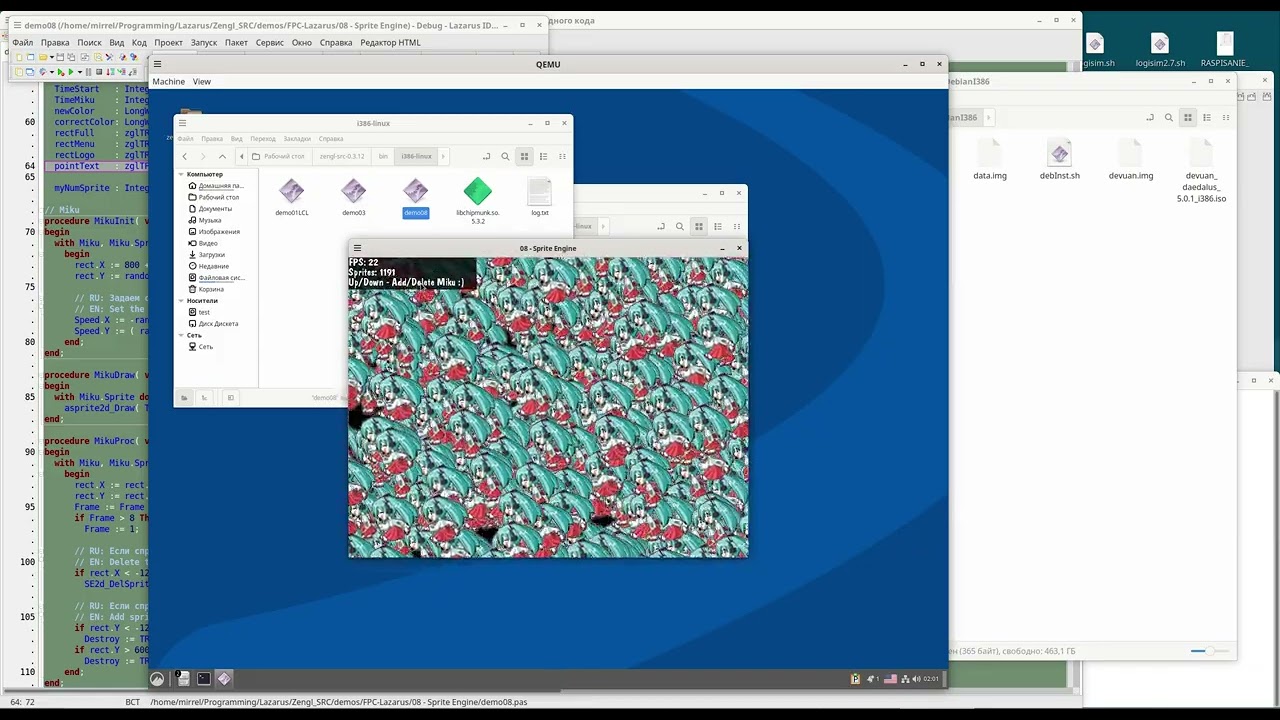This screenshot has width=1280, height=720.
Task: Adjust zoom slider in DebianI386 status bar
Action: (1209, 651)
